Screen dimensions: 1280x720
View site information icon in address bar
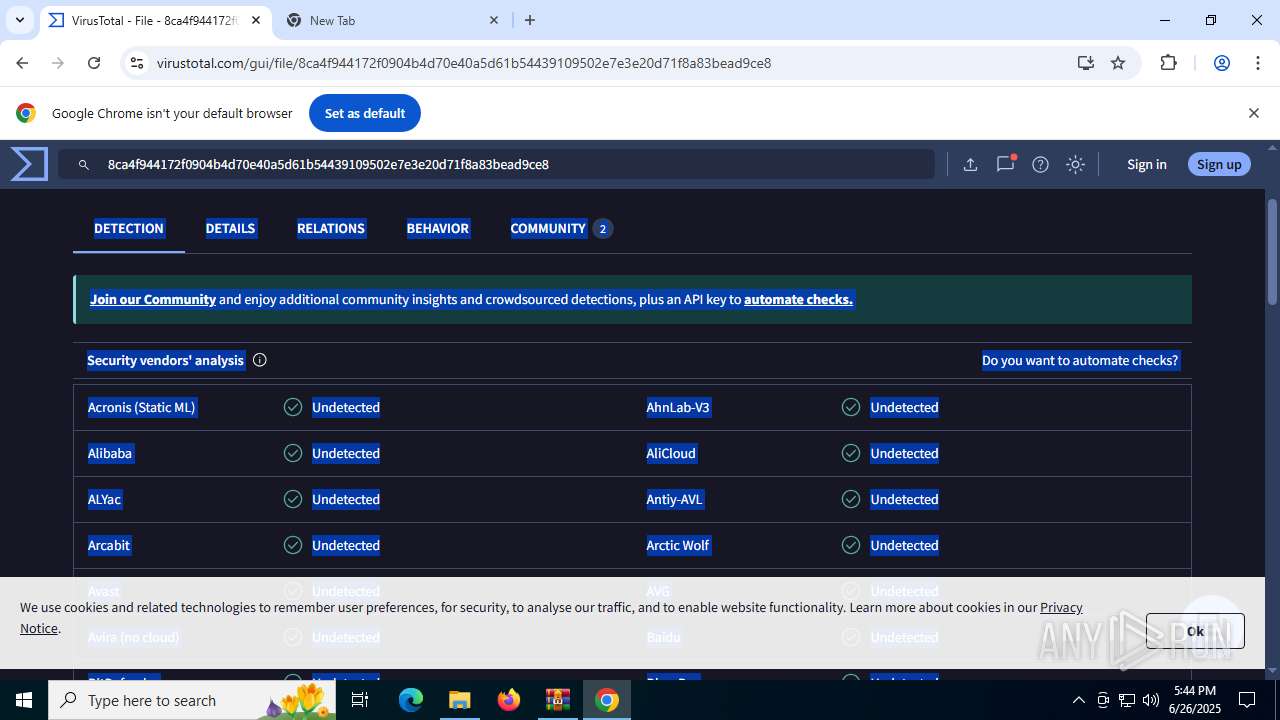pos(137,63)
